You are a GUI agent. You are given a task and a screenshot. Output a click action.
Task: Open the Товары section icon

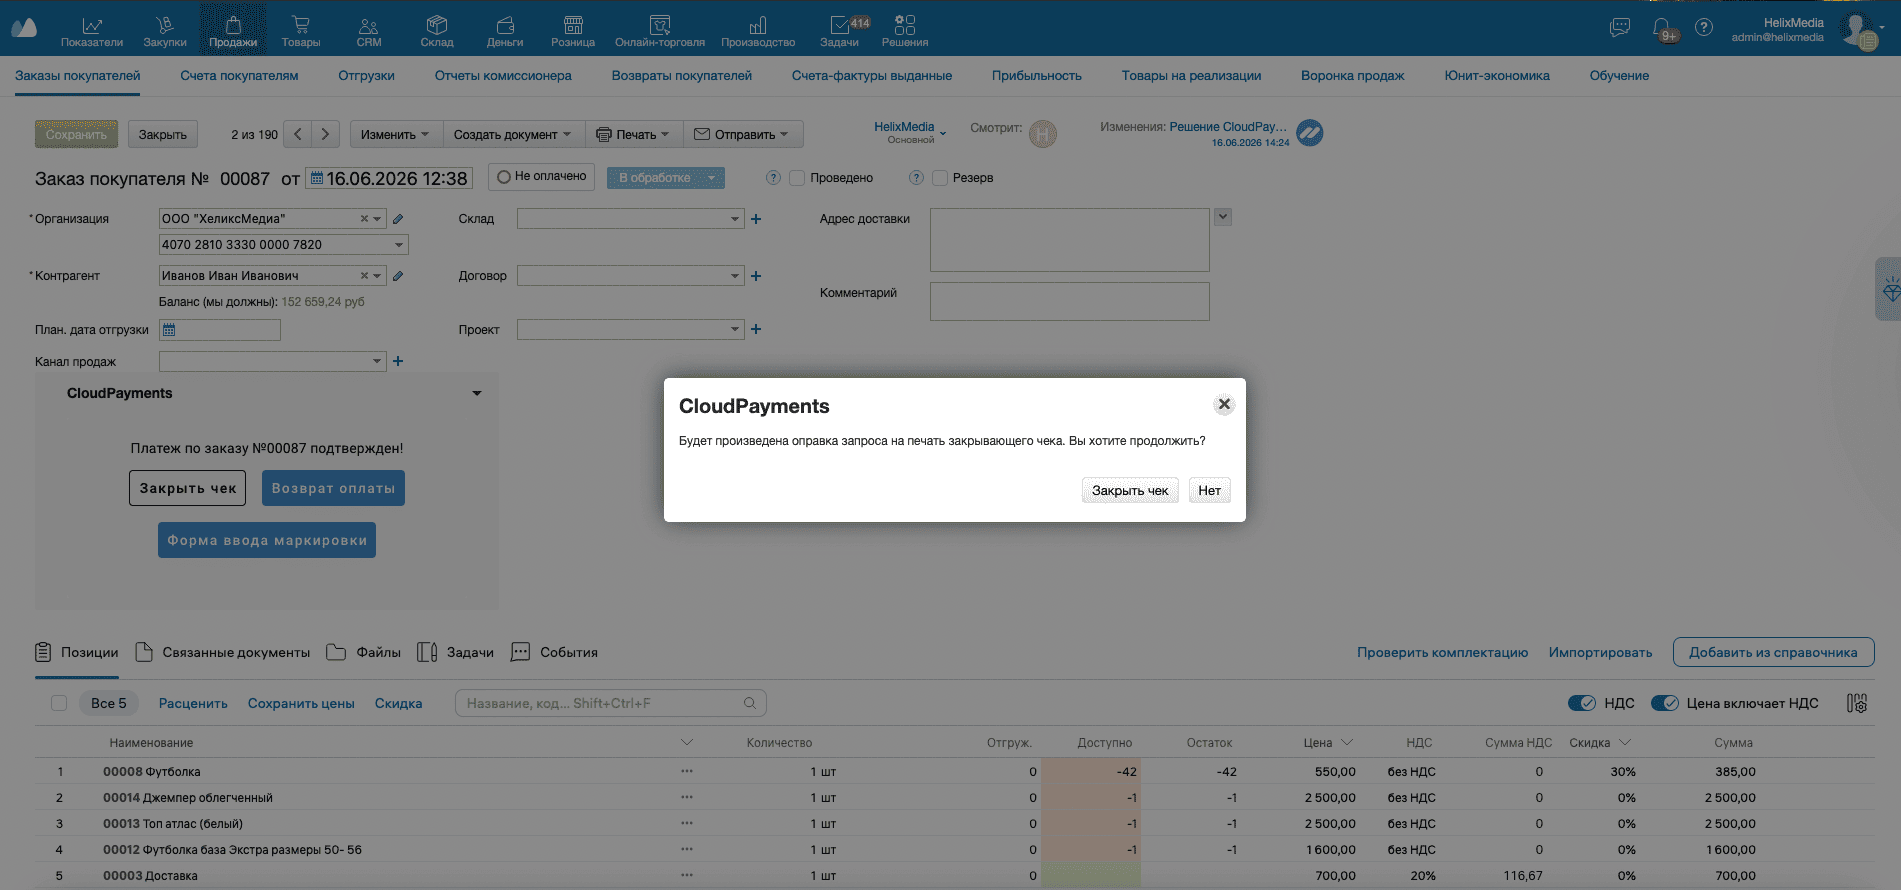click(x=301, y=31)
